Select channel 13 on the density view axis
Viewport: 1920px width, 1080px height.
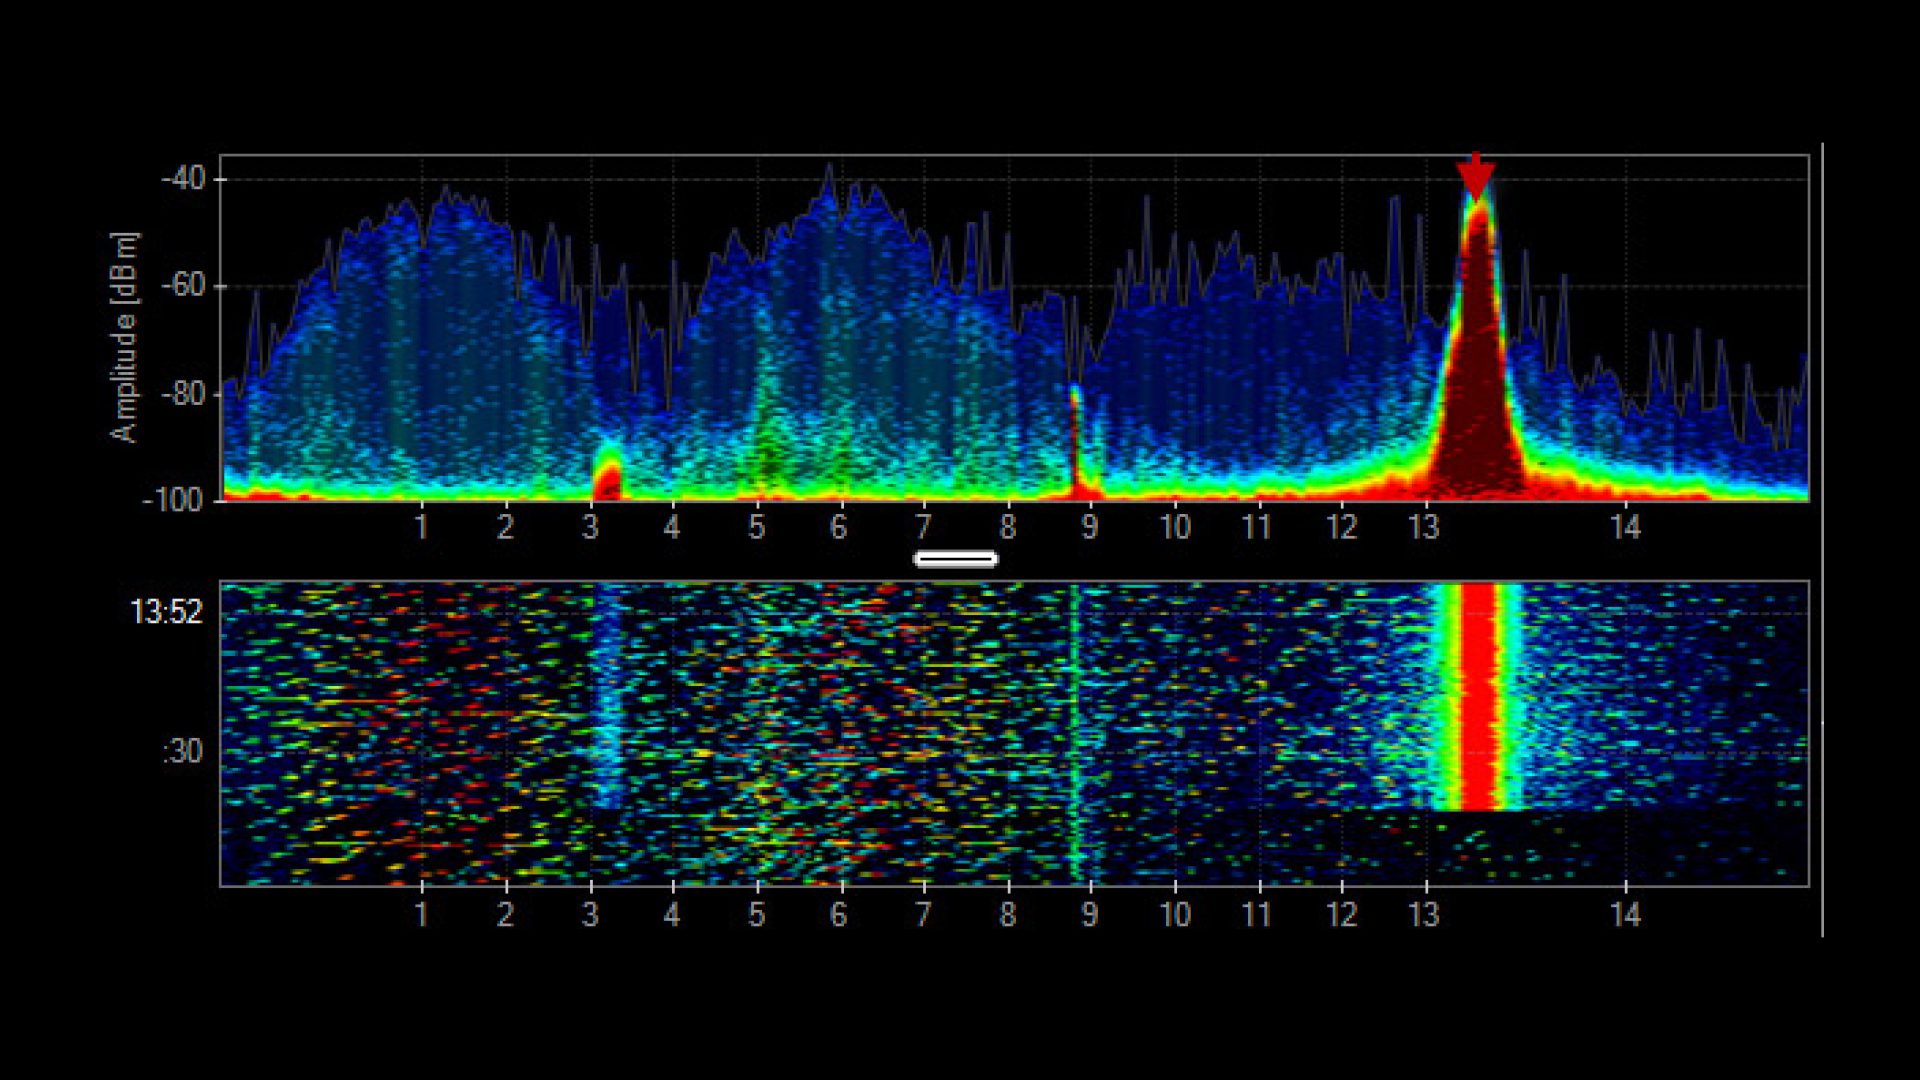pyautogui.click(x=1424, y=526)
